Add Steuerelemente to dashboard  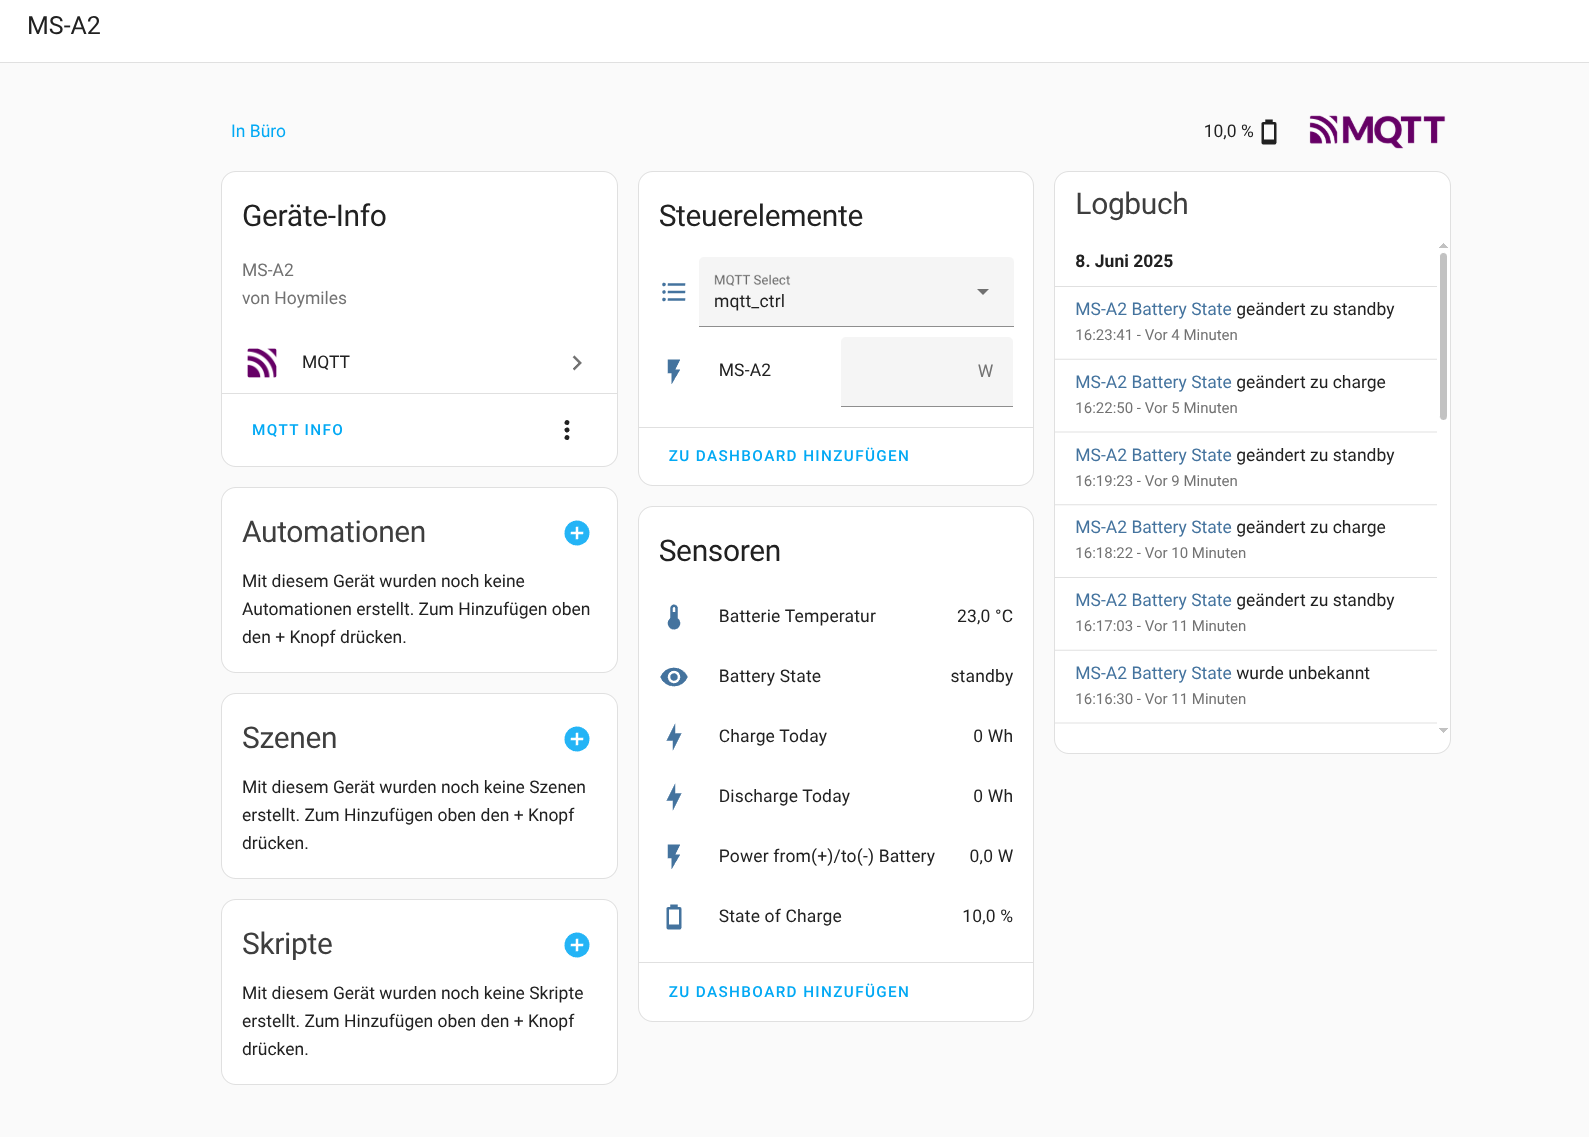(x=788, y=456)
